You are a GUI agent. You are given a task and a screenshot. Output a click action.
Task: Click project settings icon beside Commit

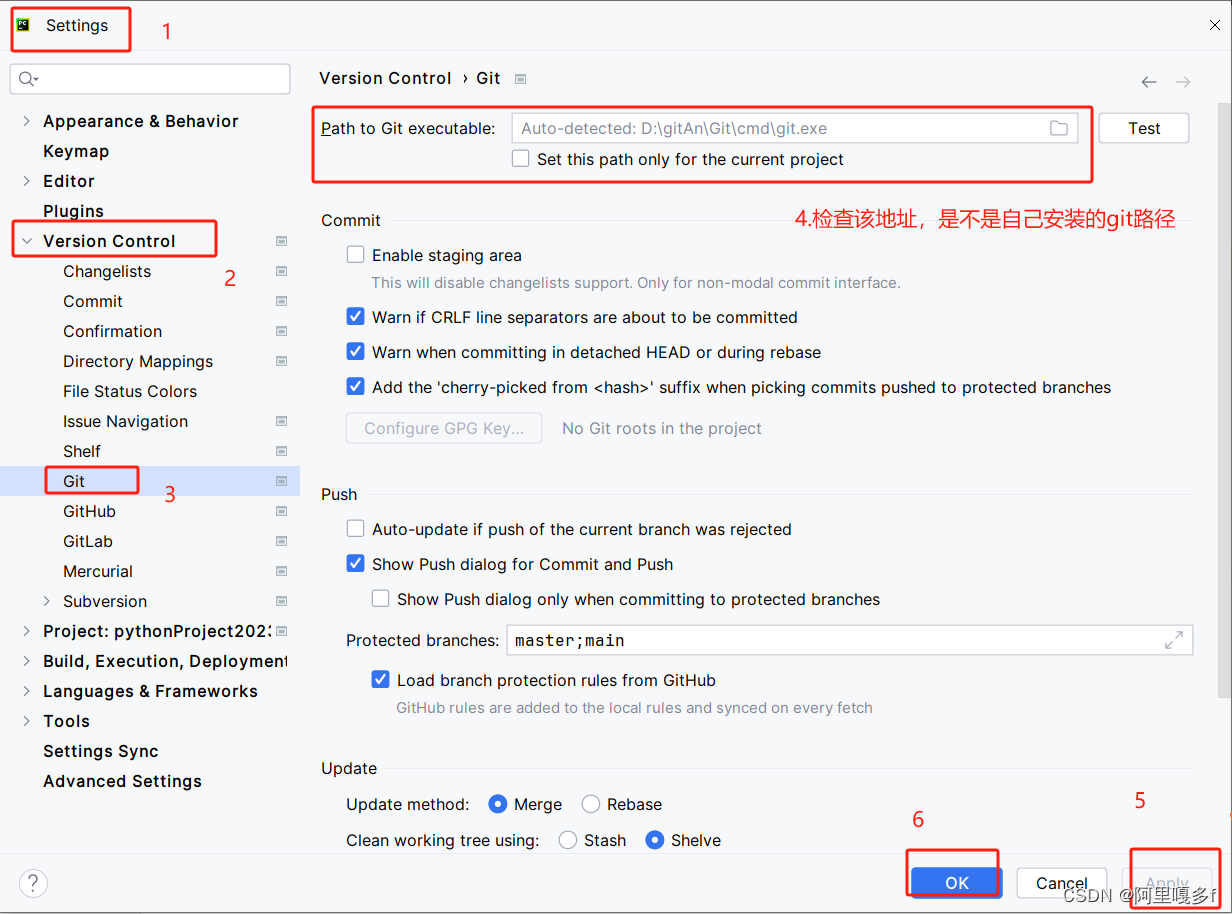tap(282, 301)
